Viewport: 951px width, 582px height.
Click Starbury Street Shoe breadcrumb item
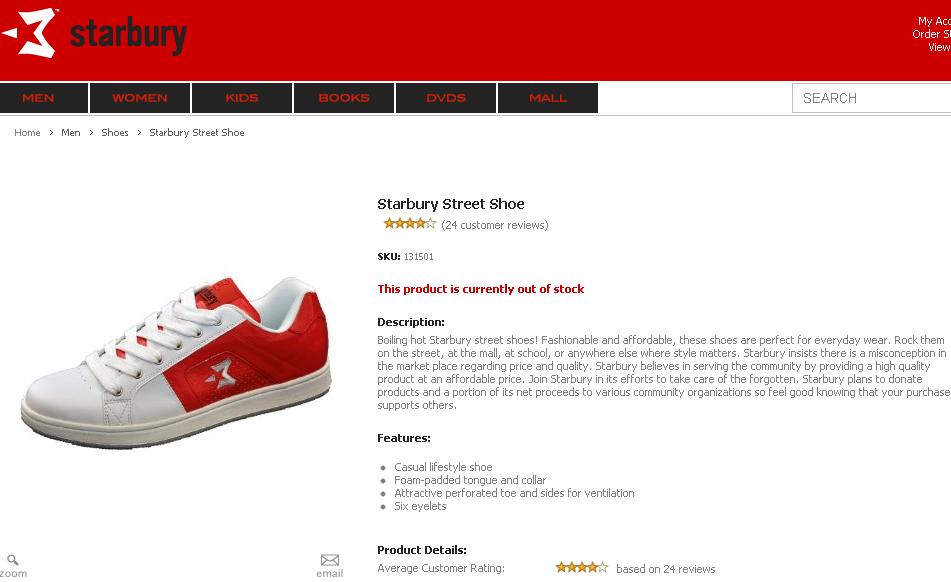point(197,133)
